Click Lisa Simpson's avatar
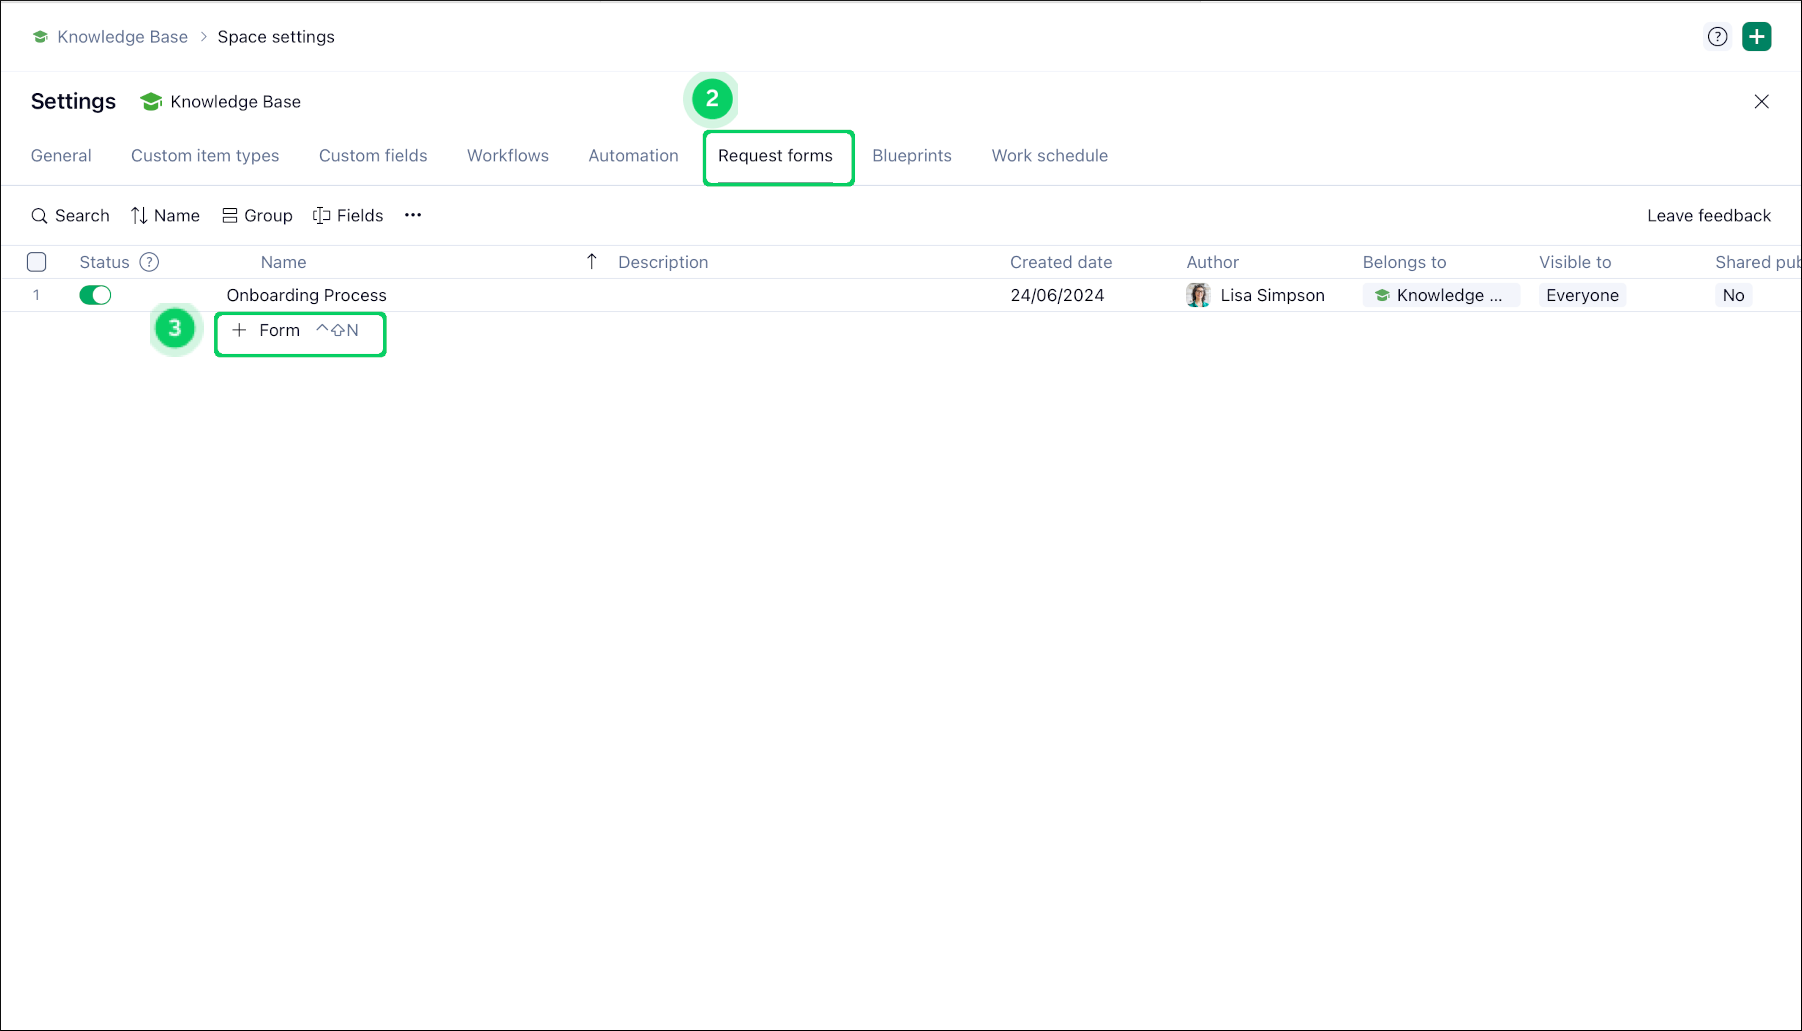1802x1031 pixels. click(1197, 295)
